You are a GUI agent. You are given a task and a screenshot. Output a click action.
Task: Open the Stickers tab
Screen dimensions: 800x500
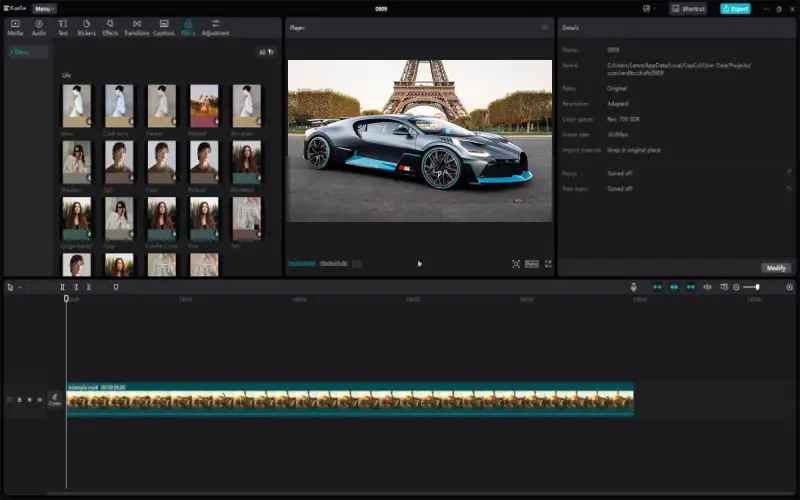coord(86,28)
